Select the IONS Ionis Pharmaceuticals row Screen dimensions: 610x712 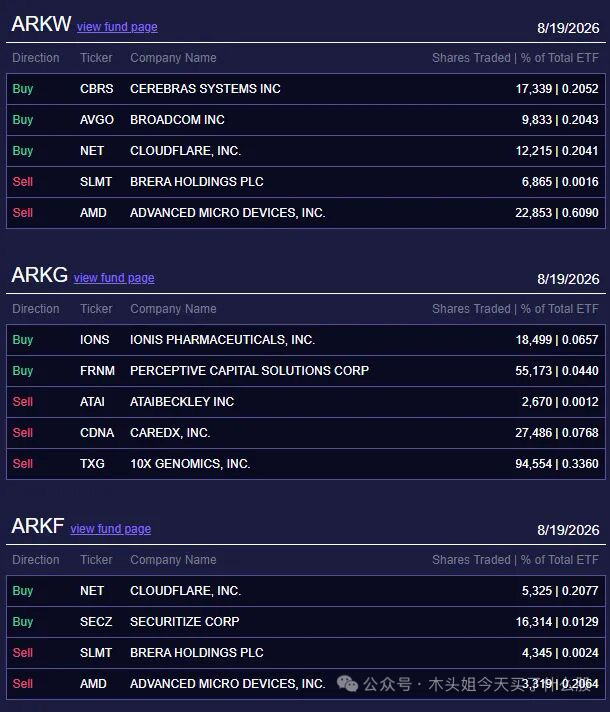(306, 340)
